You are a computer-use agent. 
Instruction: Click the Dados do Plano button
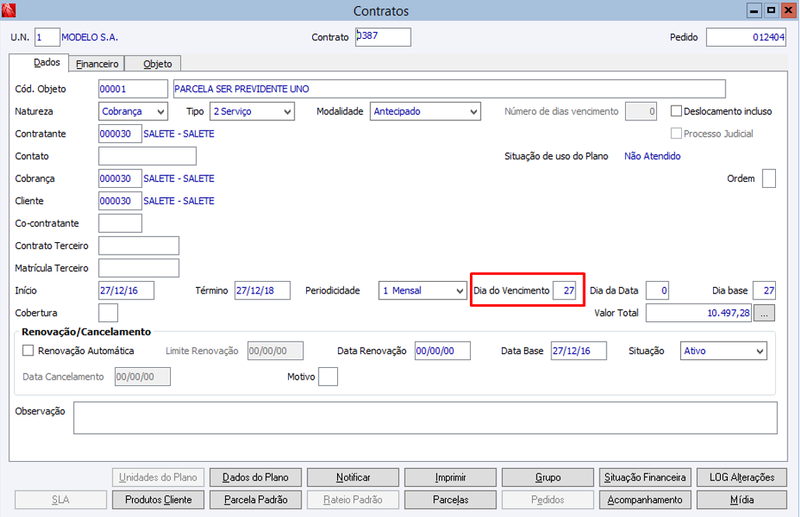tap(256, 477)
